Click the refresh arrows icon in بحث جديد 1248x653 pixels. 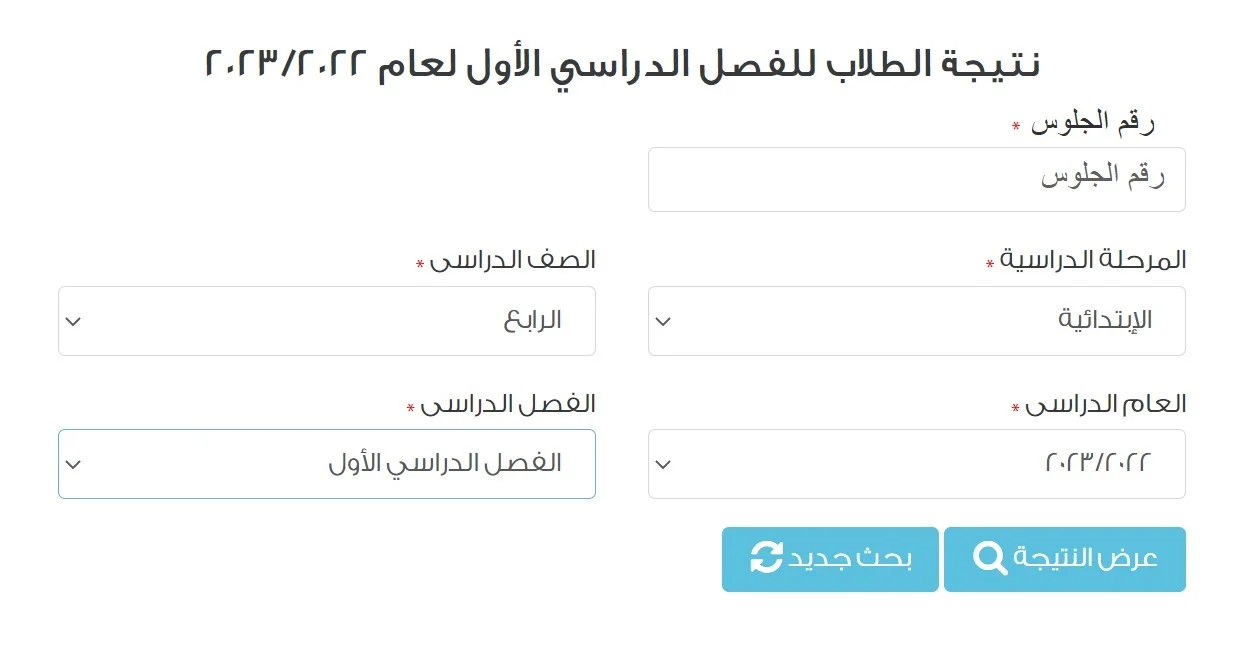(766, 559)
